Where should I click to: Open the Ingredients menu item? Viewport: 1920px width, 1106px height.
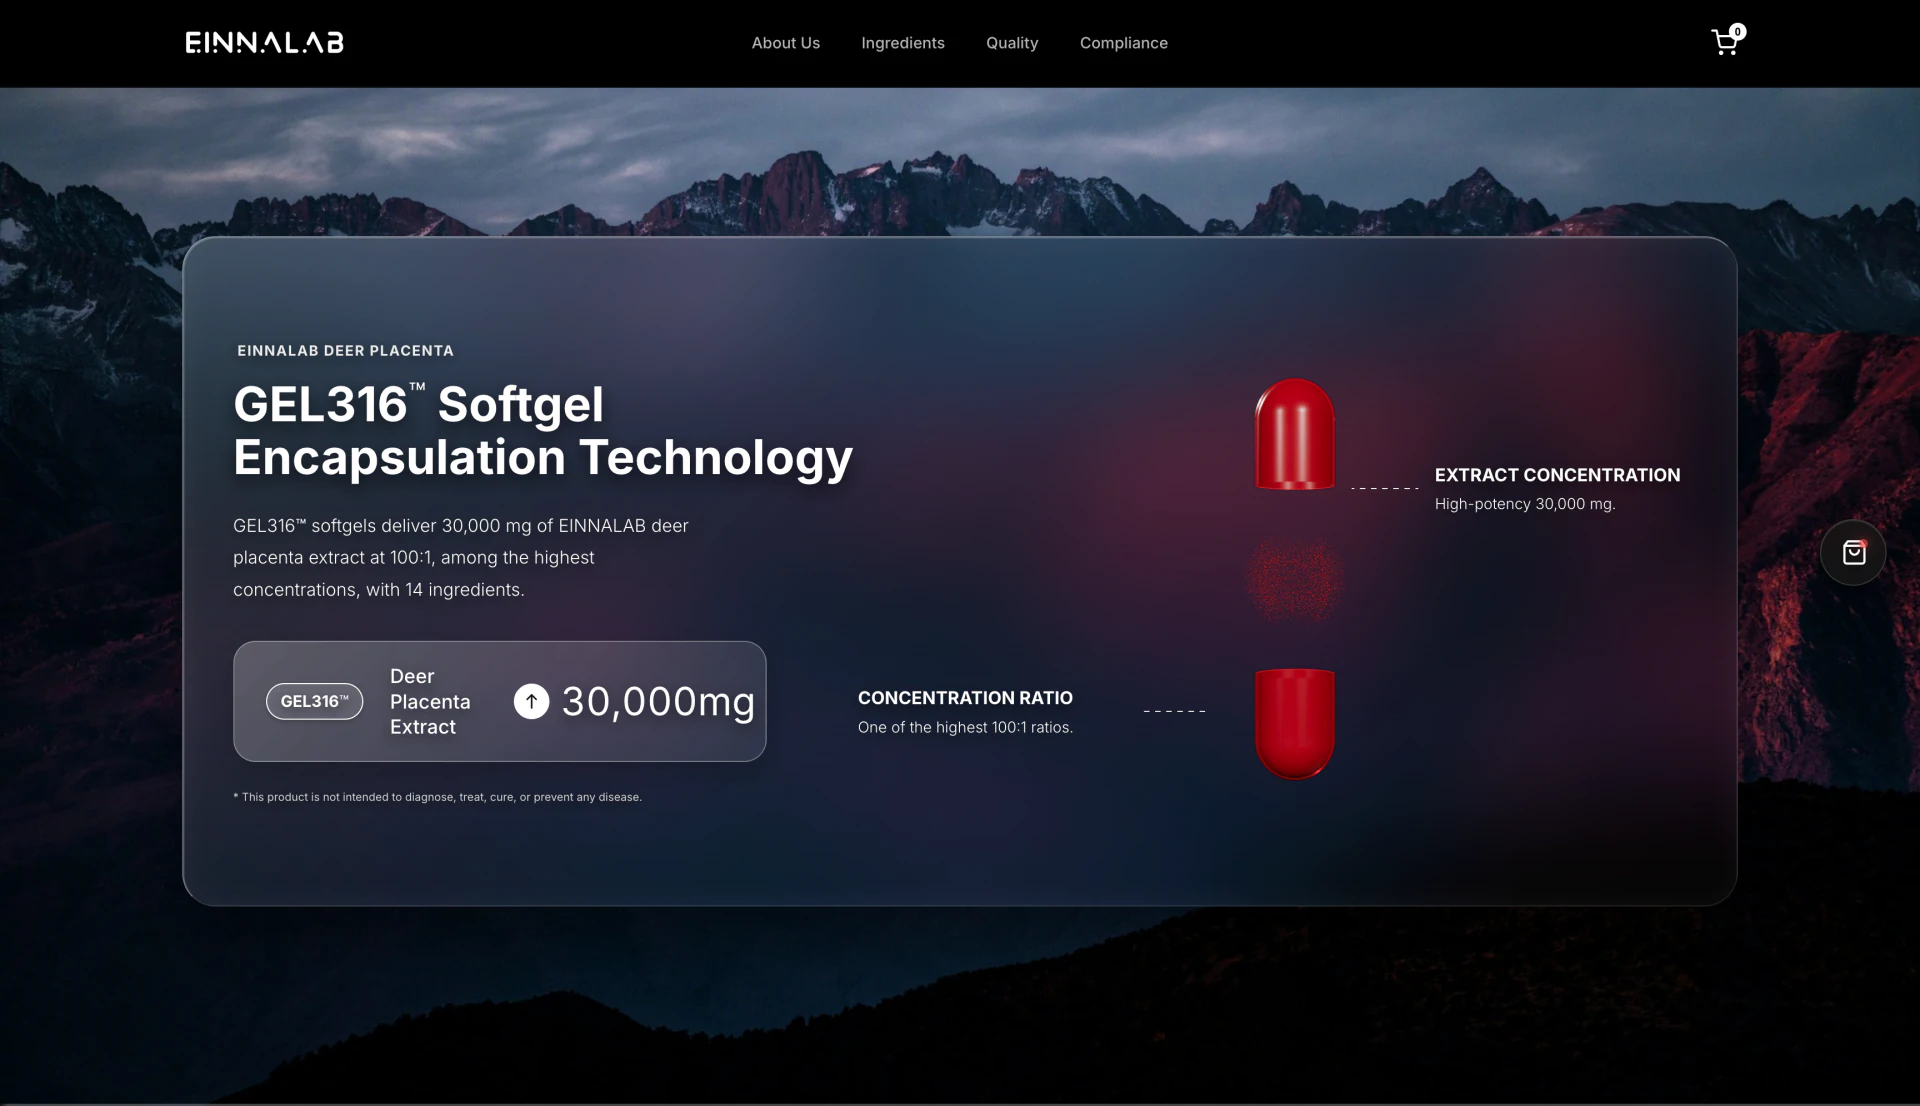tap(902, 43)
